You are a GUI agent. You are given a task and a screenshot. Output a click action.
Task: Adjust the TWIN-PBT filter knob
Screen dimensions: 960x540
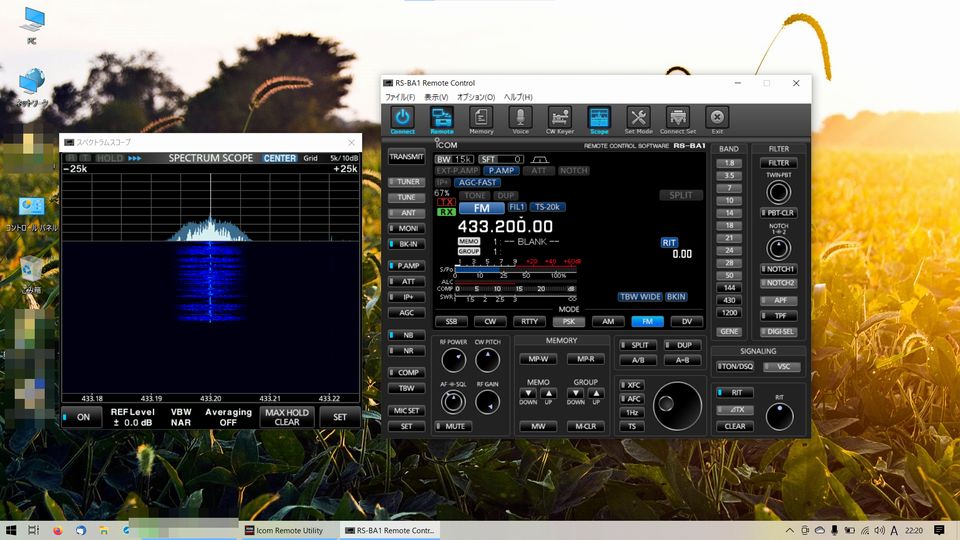pos(778,192)
